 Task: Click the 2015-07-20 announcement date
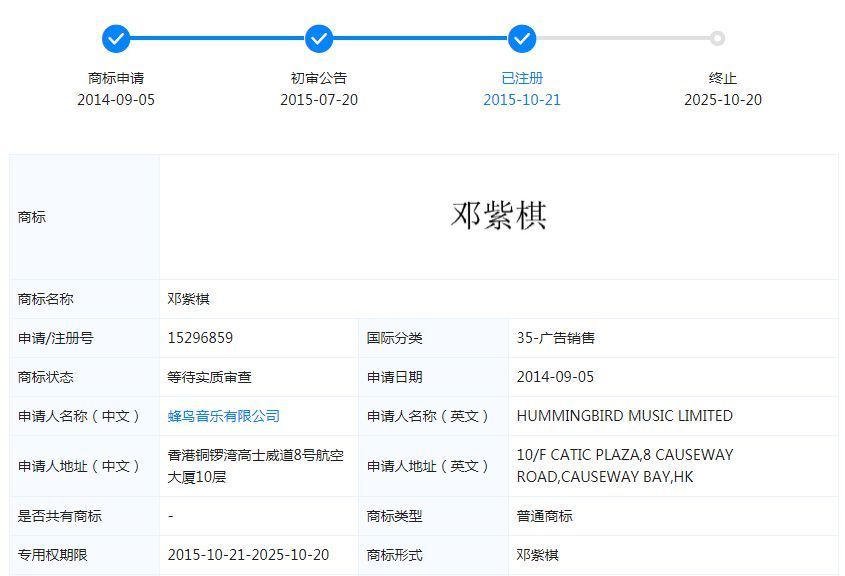coord(319,100)
